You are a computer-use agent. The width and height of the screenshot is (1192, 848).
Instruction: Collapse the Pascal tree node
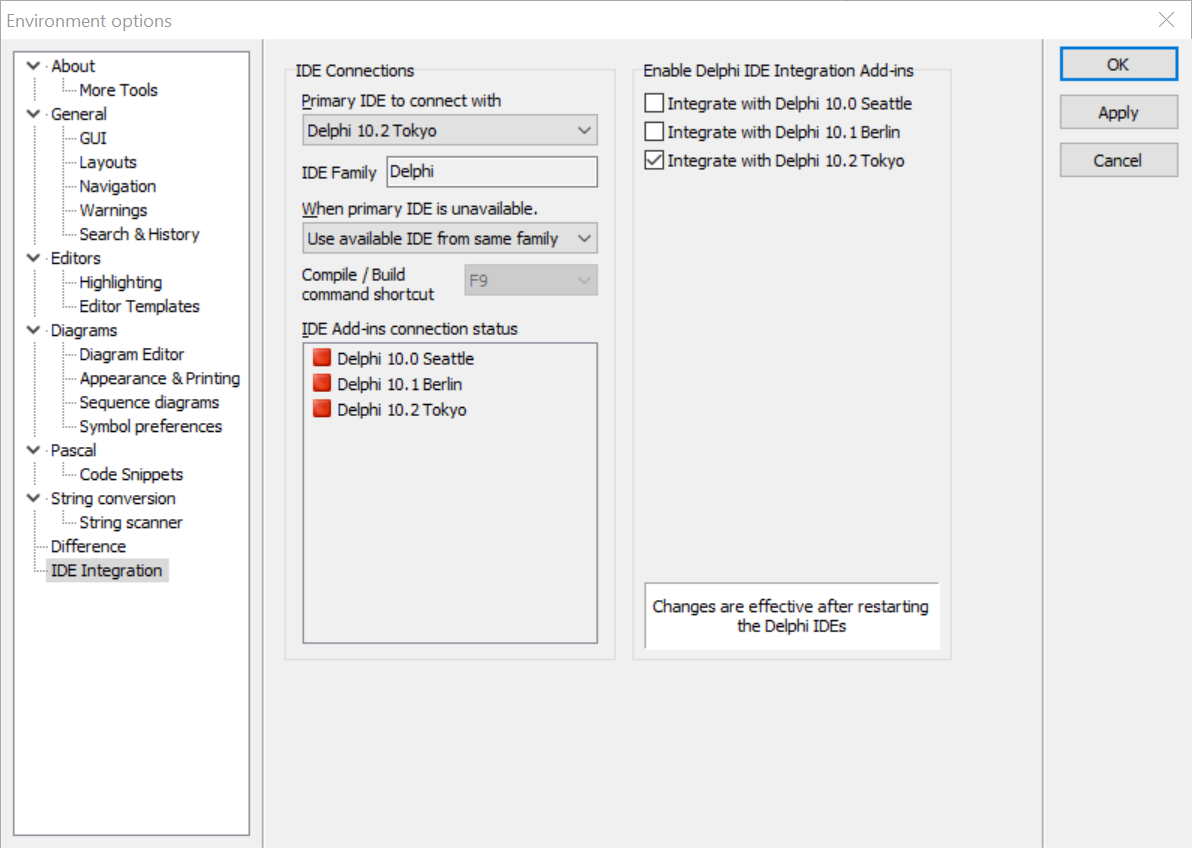(x=33, y=450)
